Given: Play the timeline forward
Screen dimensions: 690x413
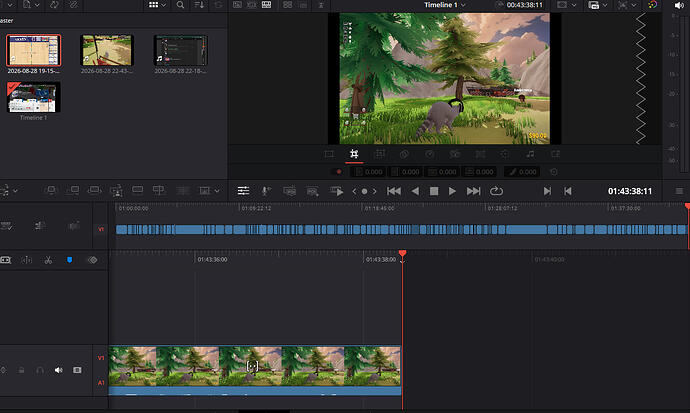Looking at the screenshot, I should coord(452,191).
